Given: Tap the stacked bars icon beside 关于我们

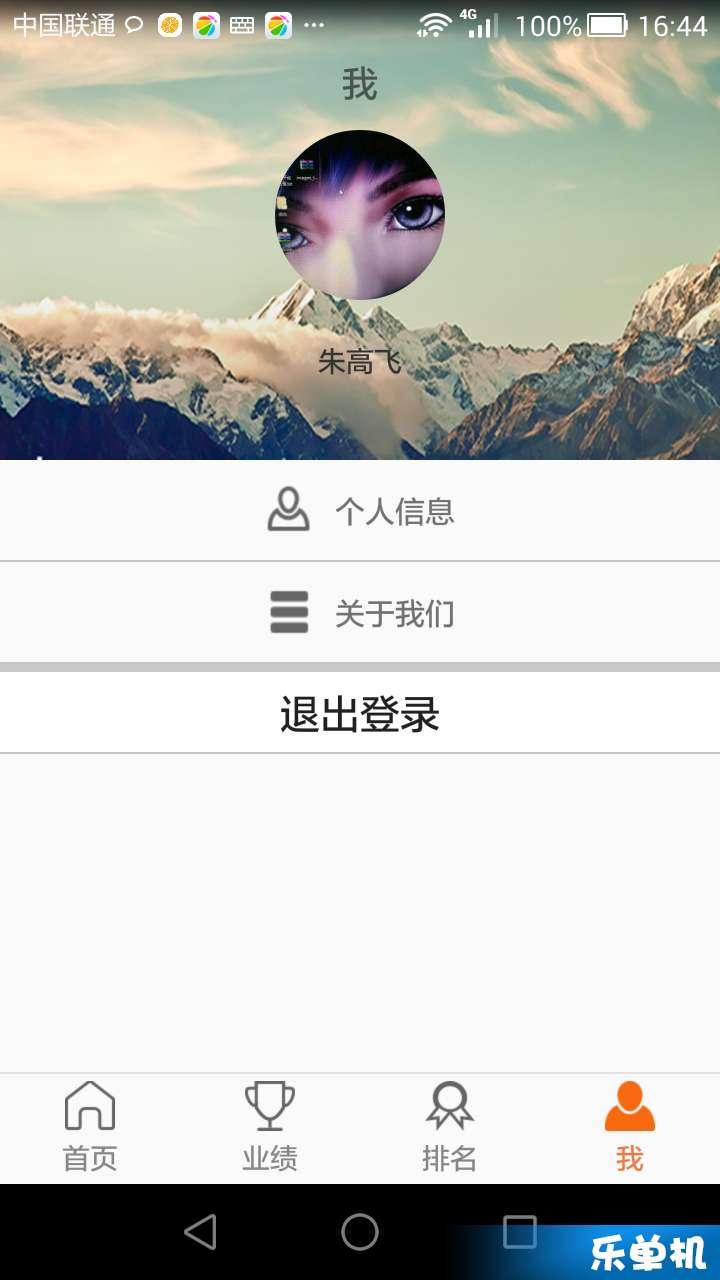Looking at the screenshot, I should coord(289,612).
